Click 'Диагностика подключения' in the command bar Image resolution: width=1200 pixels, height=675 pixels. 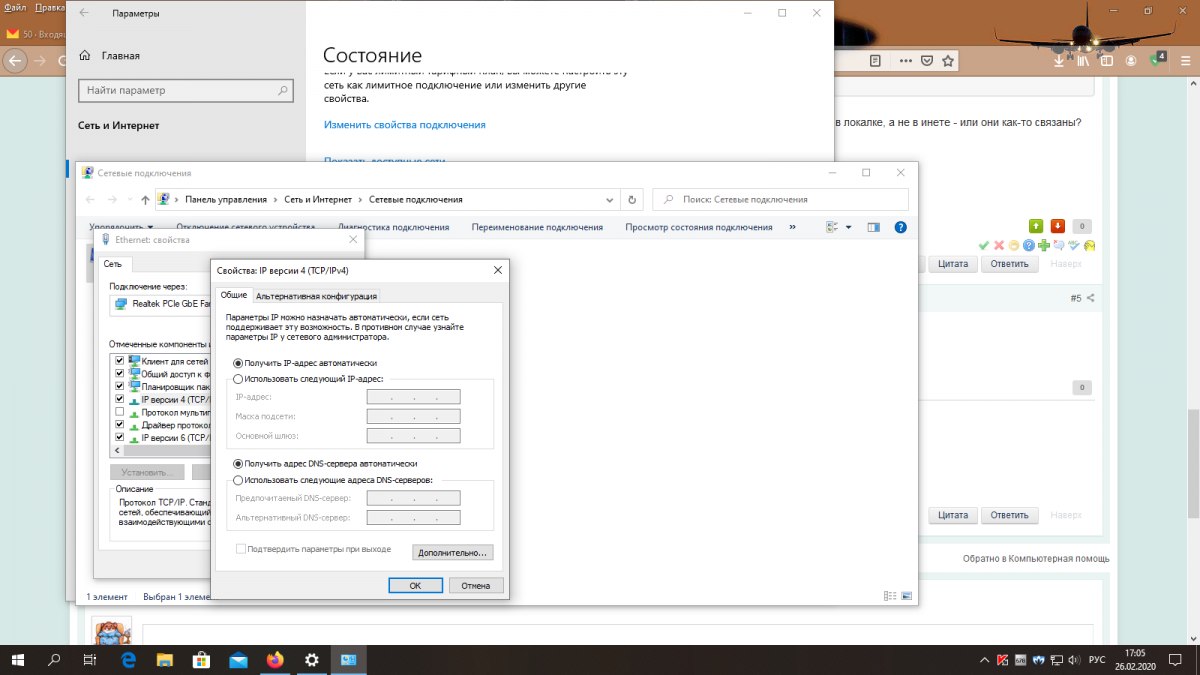(394, 227)
